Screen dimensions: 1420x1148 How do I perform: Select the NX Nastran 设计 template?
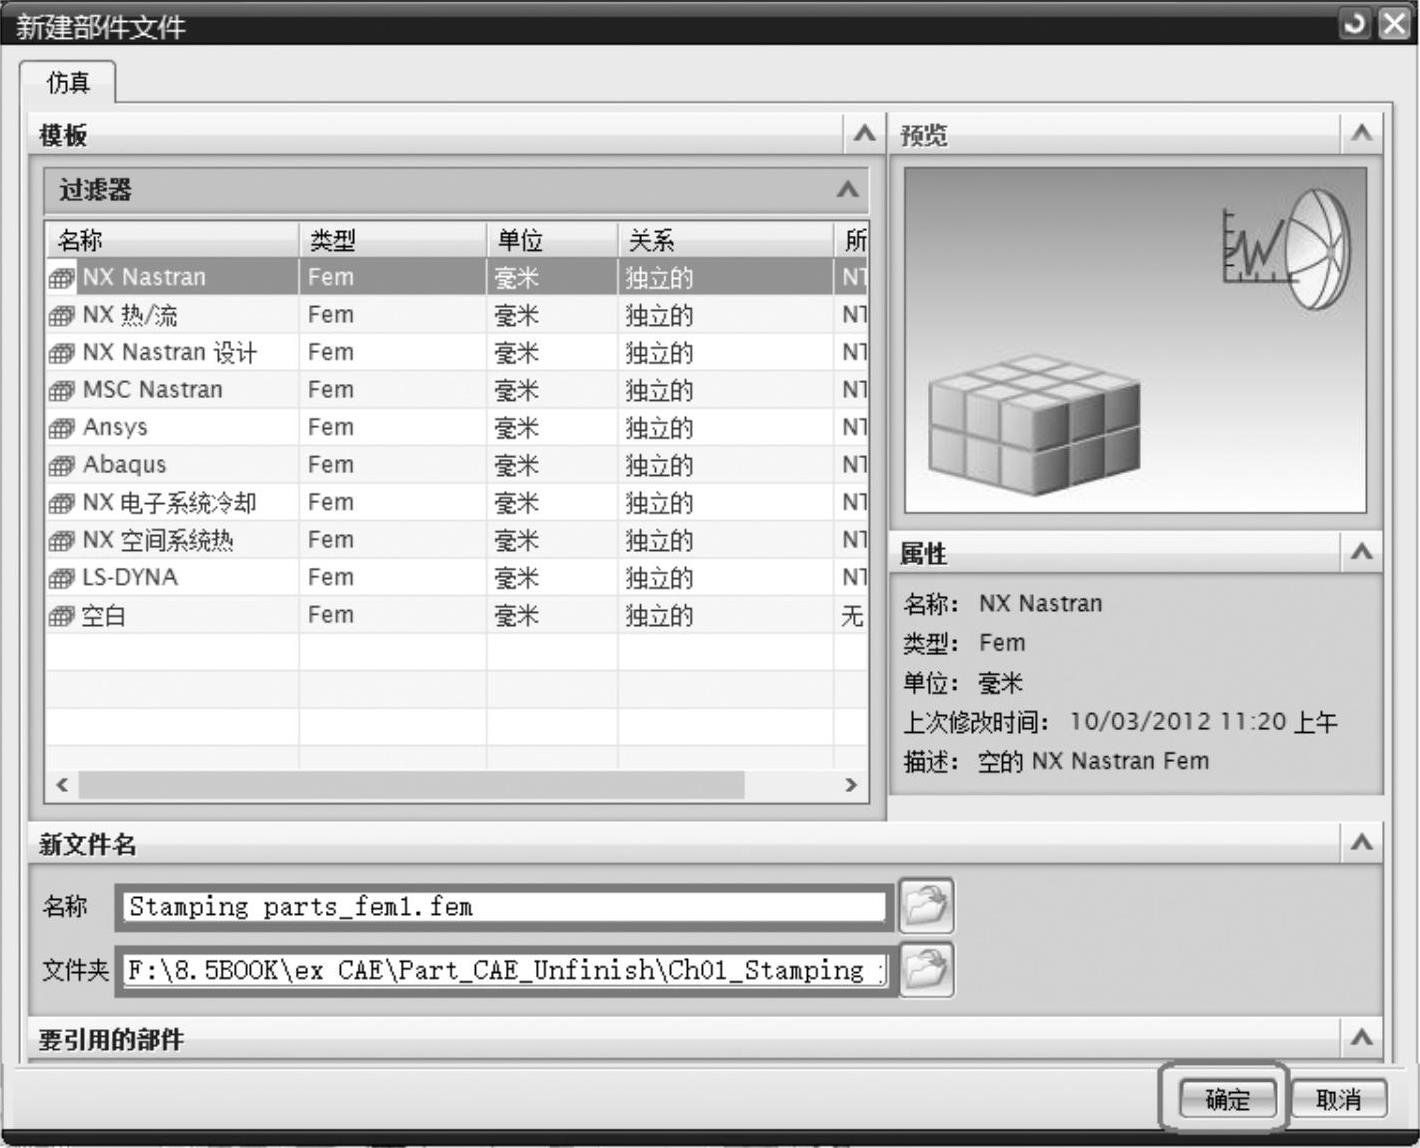tap(457, 352)
